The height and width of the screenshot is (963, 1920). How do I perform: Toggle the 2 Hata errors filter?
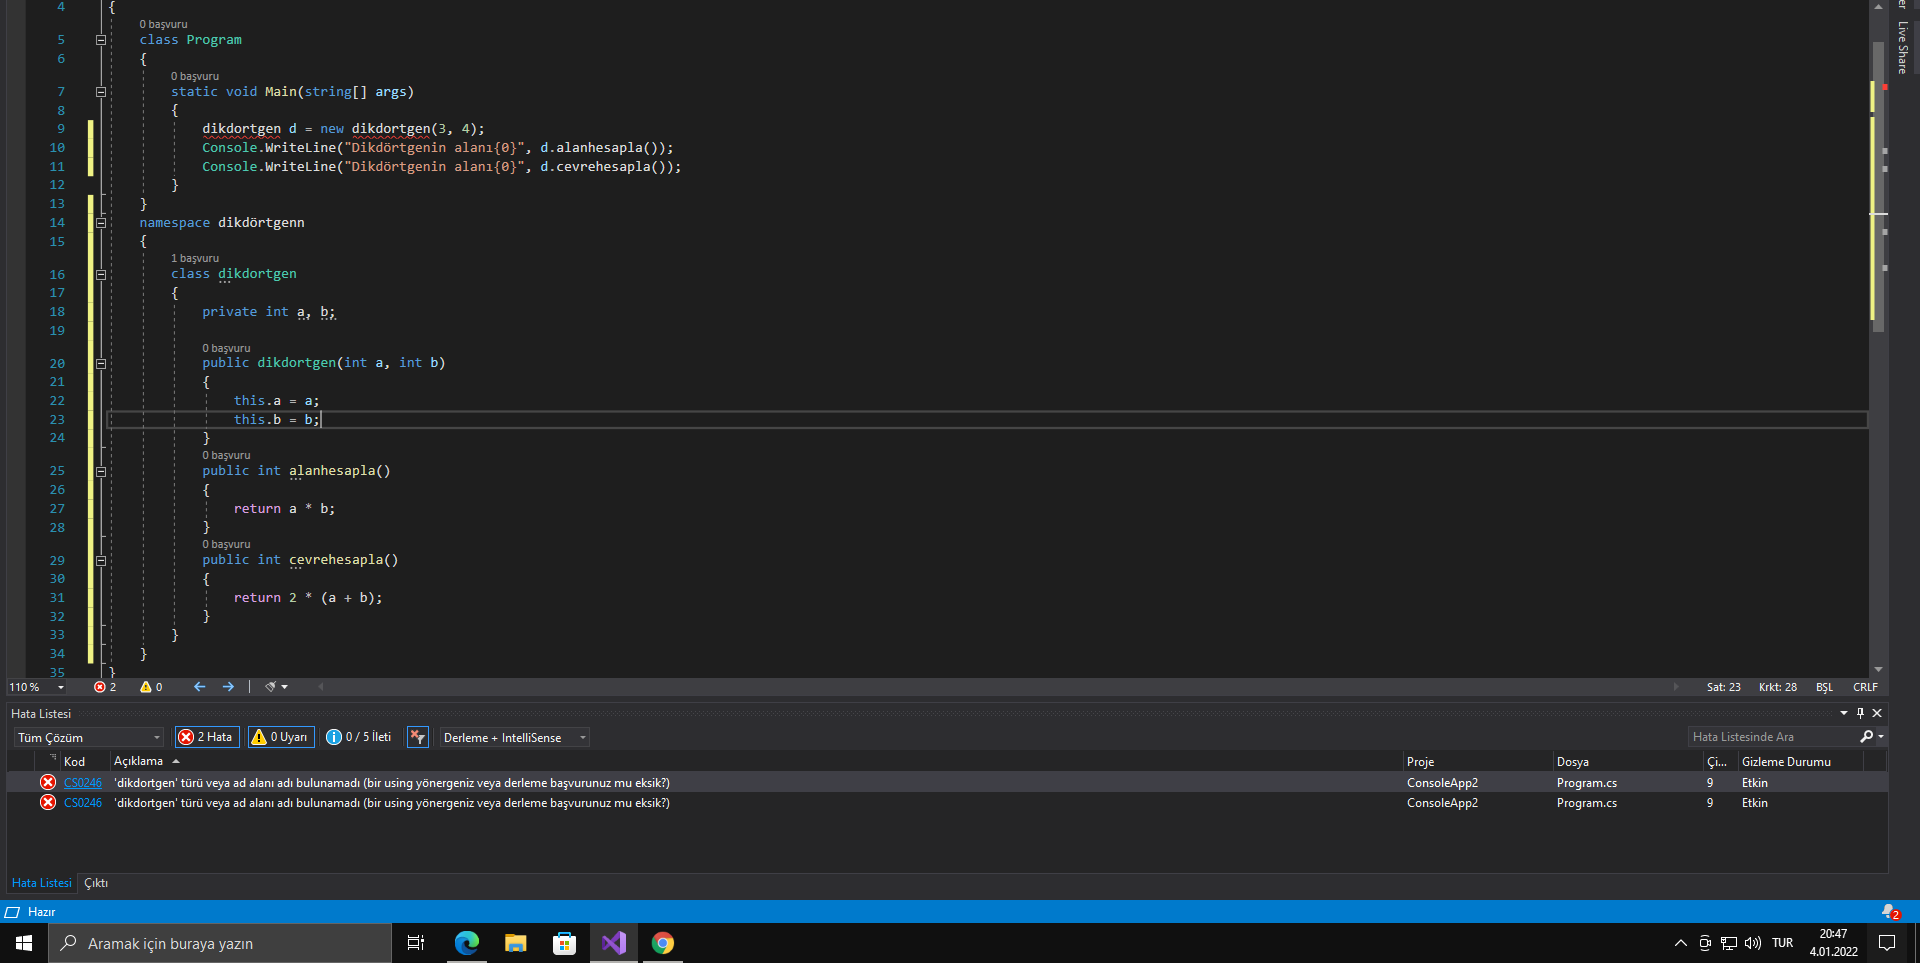click(207, 737)
